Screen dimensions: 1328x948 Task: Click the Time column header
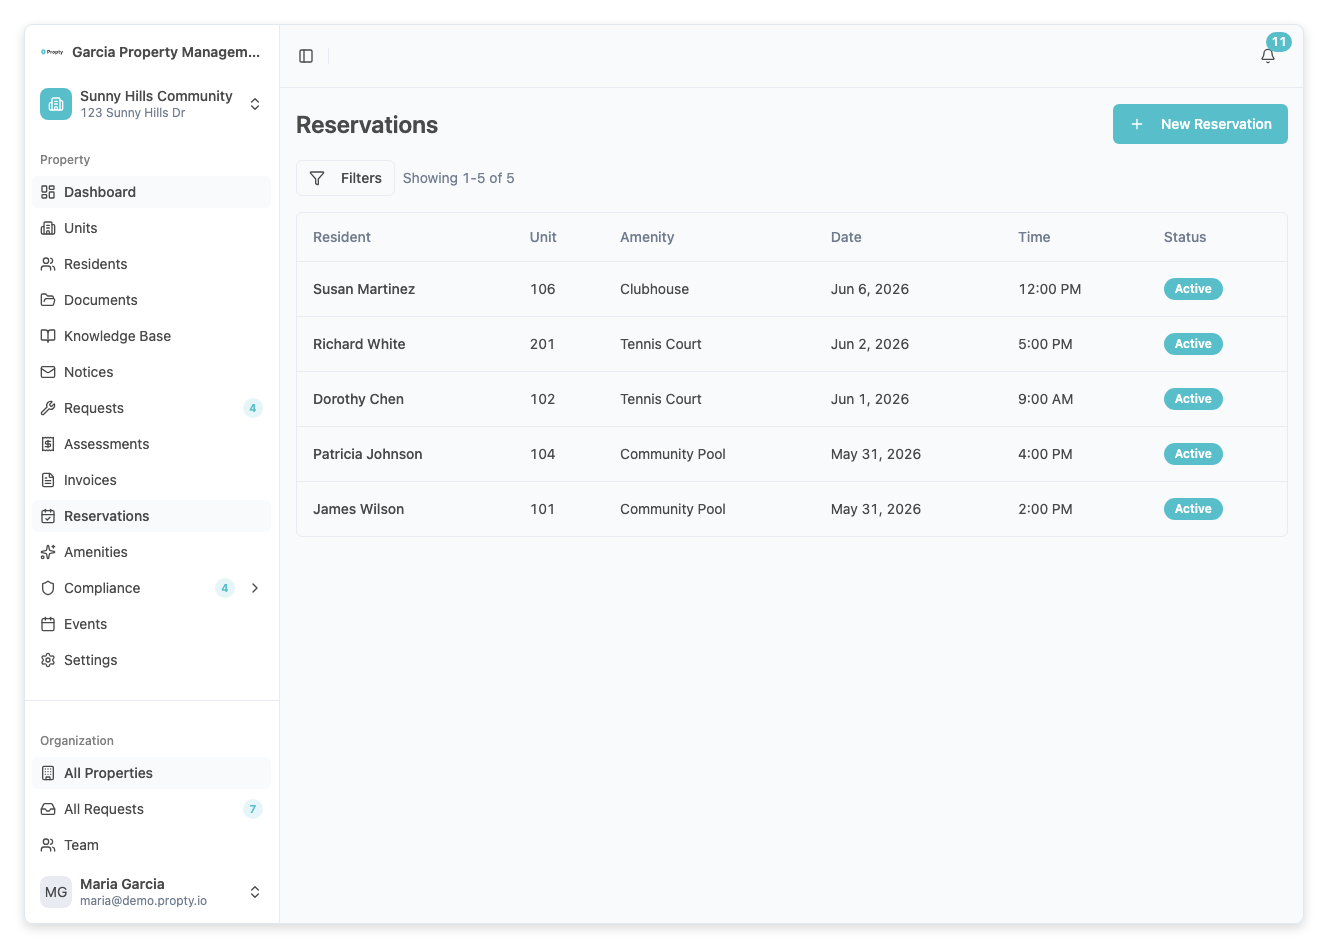pyautogui.click(x=1034, y=237)
